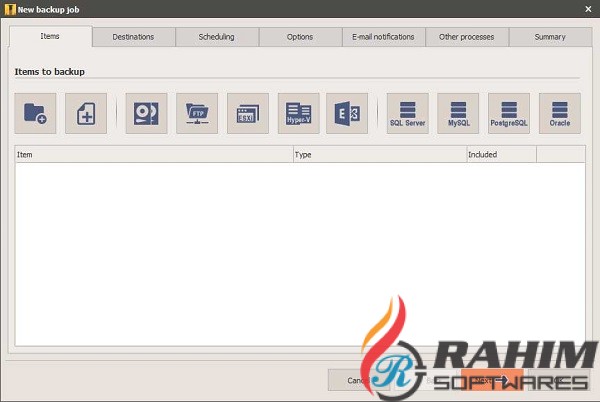The width and height of the screenshot is (600, 402).
Task: Click the Hyper-V backup icon
Action: [298, 113]
